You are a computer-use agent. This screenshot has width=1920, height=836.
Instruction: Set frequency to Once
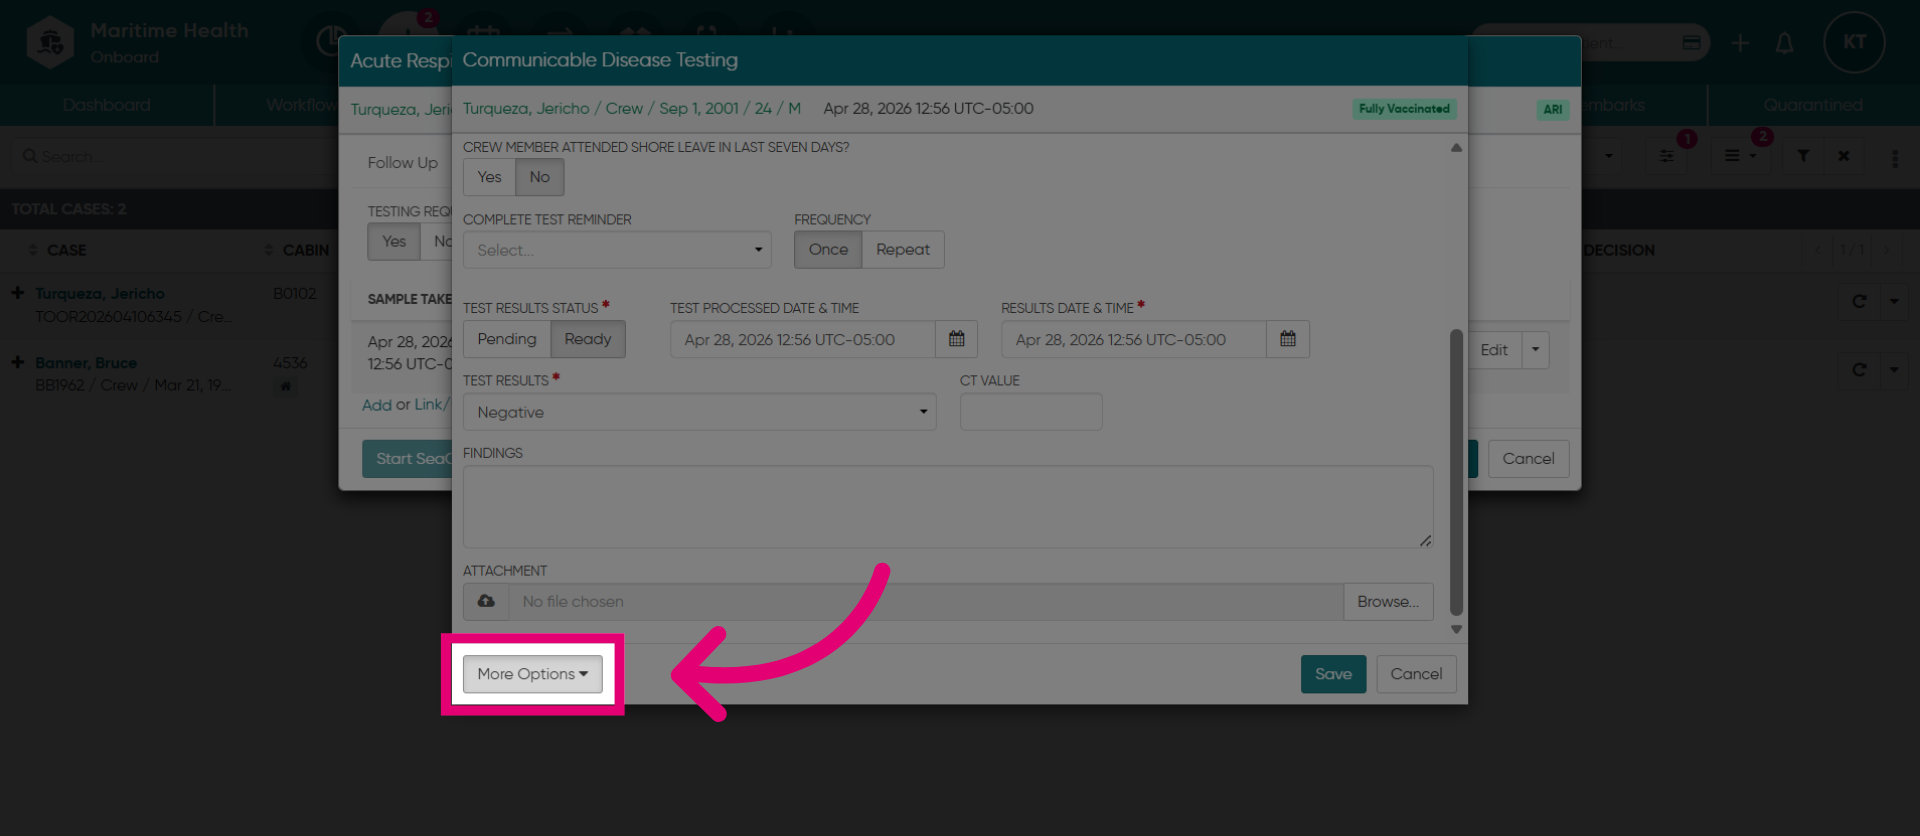[x=828, y=250]
